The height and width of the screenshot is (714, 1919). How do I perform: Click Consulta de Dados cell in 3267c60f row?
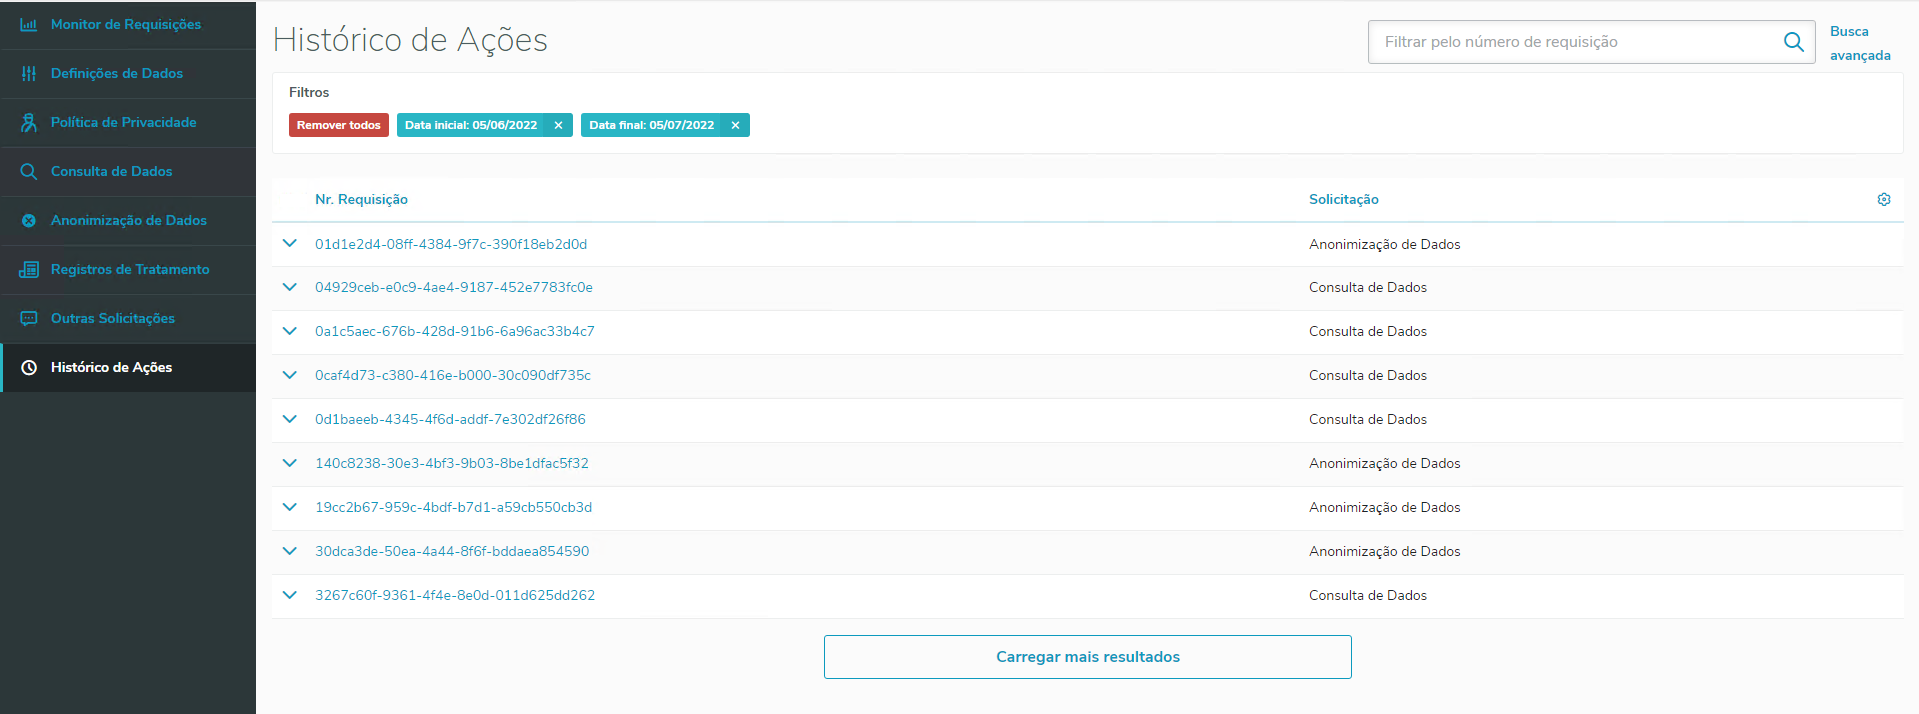point(1368,595)
